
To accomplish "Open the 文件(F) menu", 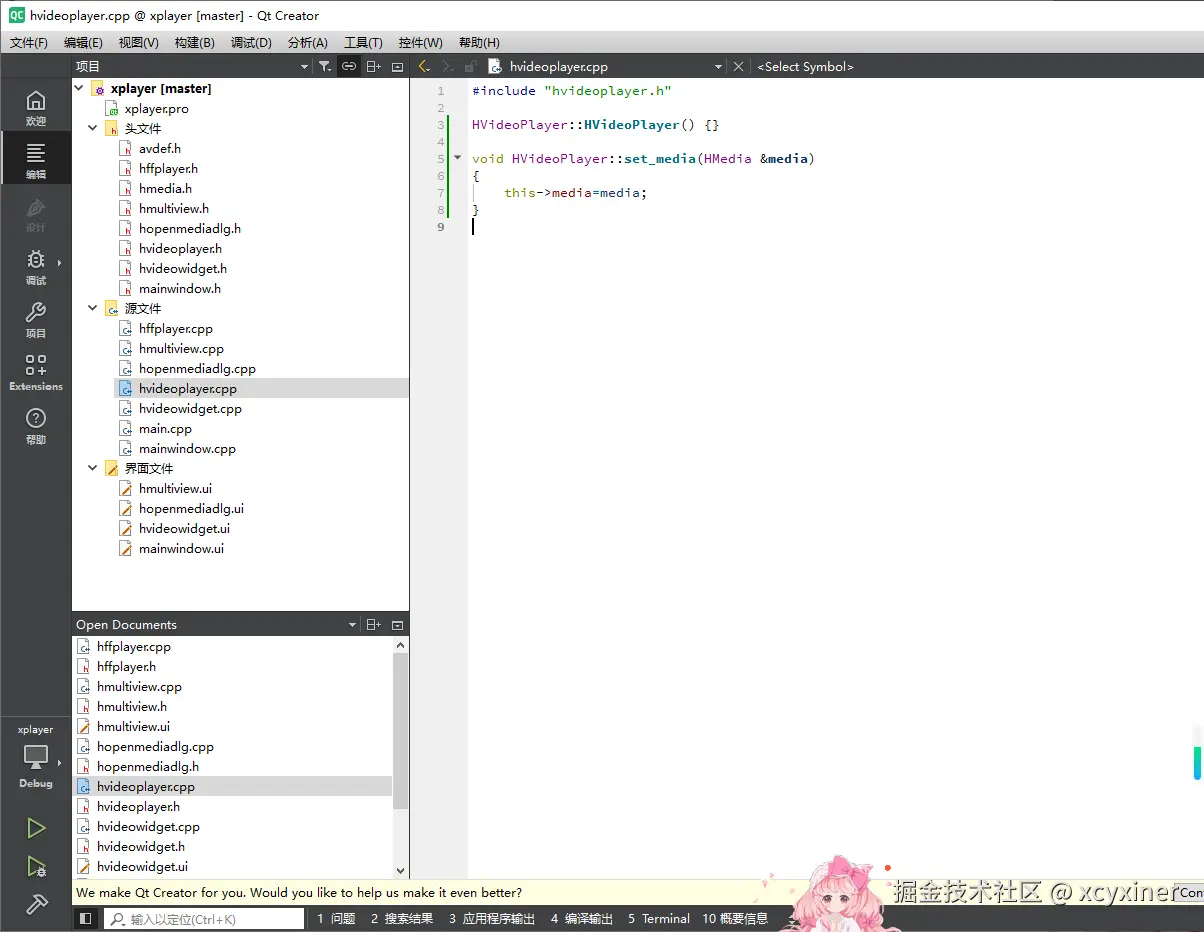I will pyautogui.click(x=29, y=42).
